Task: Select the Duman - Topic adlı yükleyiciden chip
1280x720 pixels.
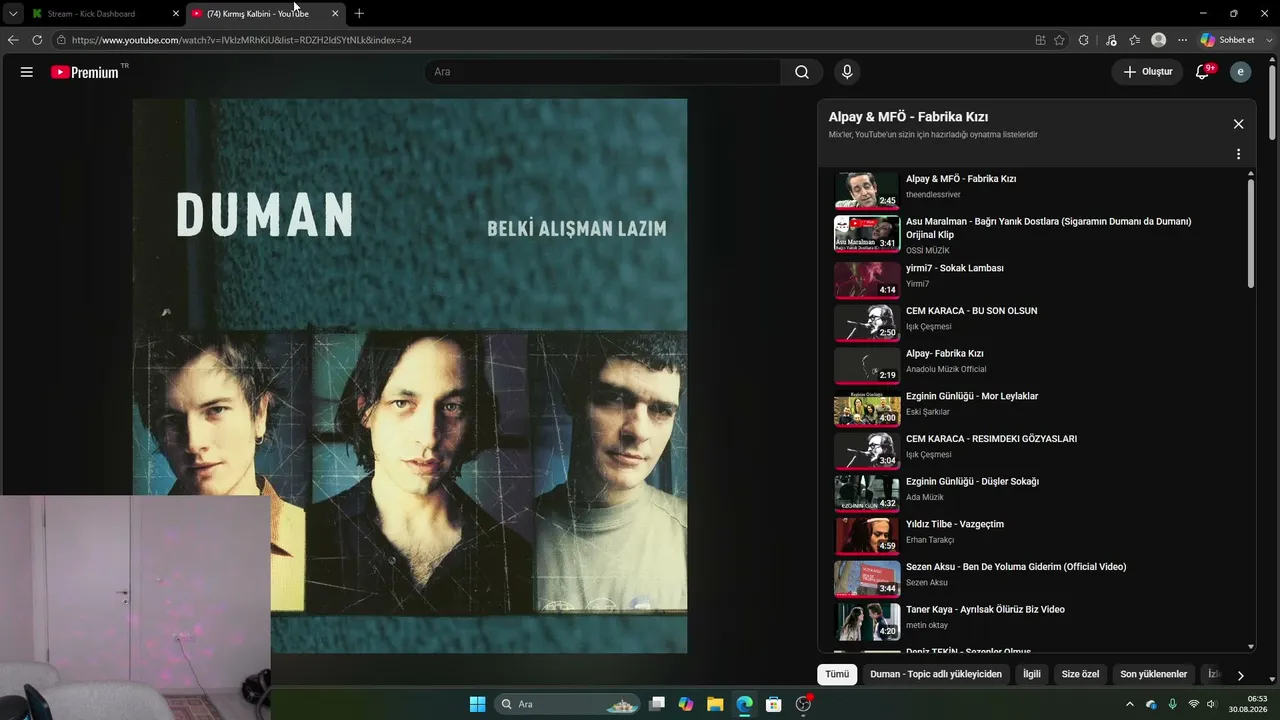Action: pyautogui.click(x=936, y=674)
